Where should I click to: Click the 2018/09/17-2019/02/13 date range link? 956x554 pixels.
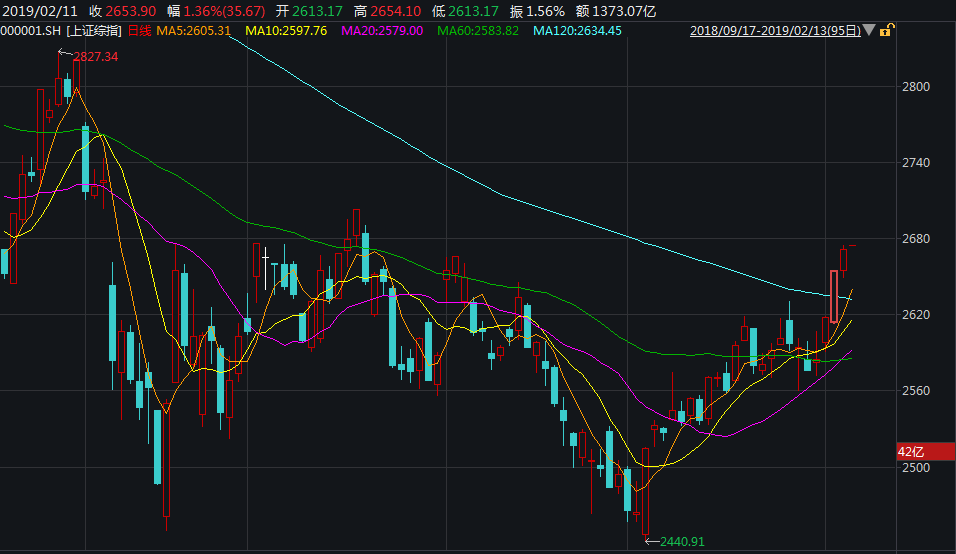pos(775,31)
